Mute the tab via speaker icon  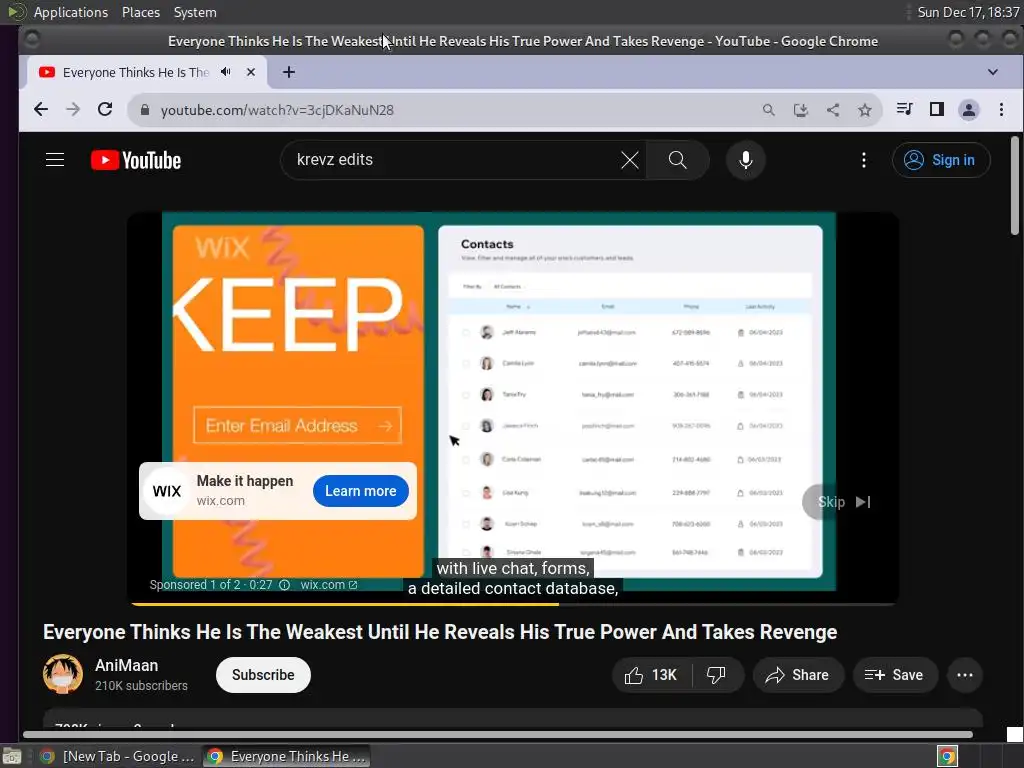click(226, 72)
